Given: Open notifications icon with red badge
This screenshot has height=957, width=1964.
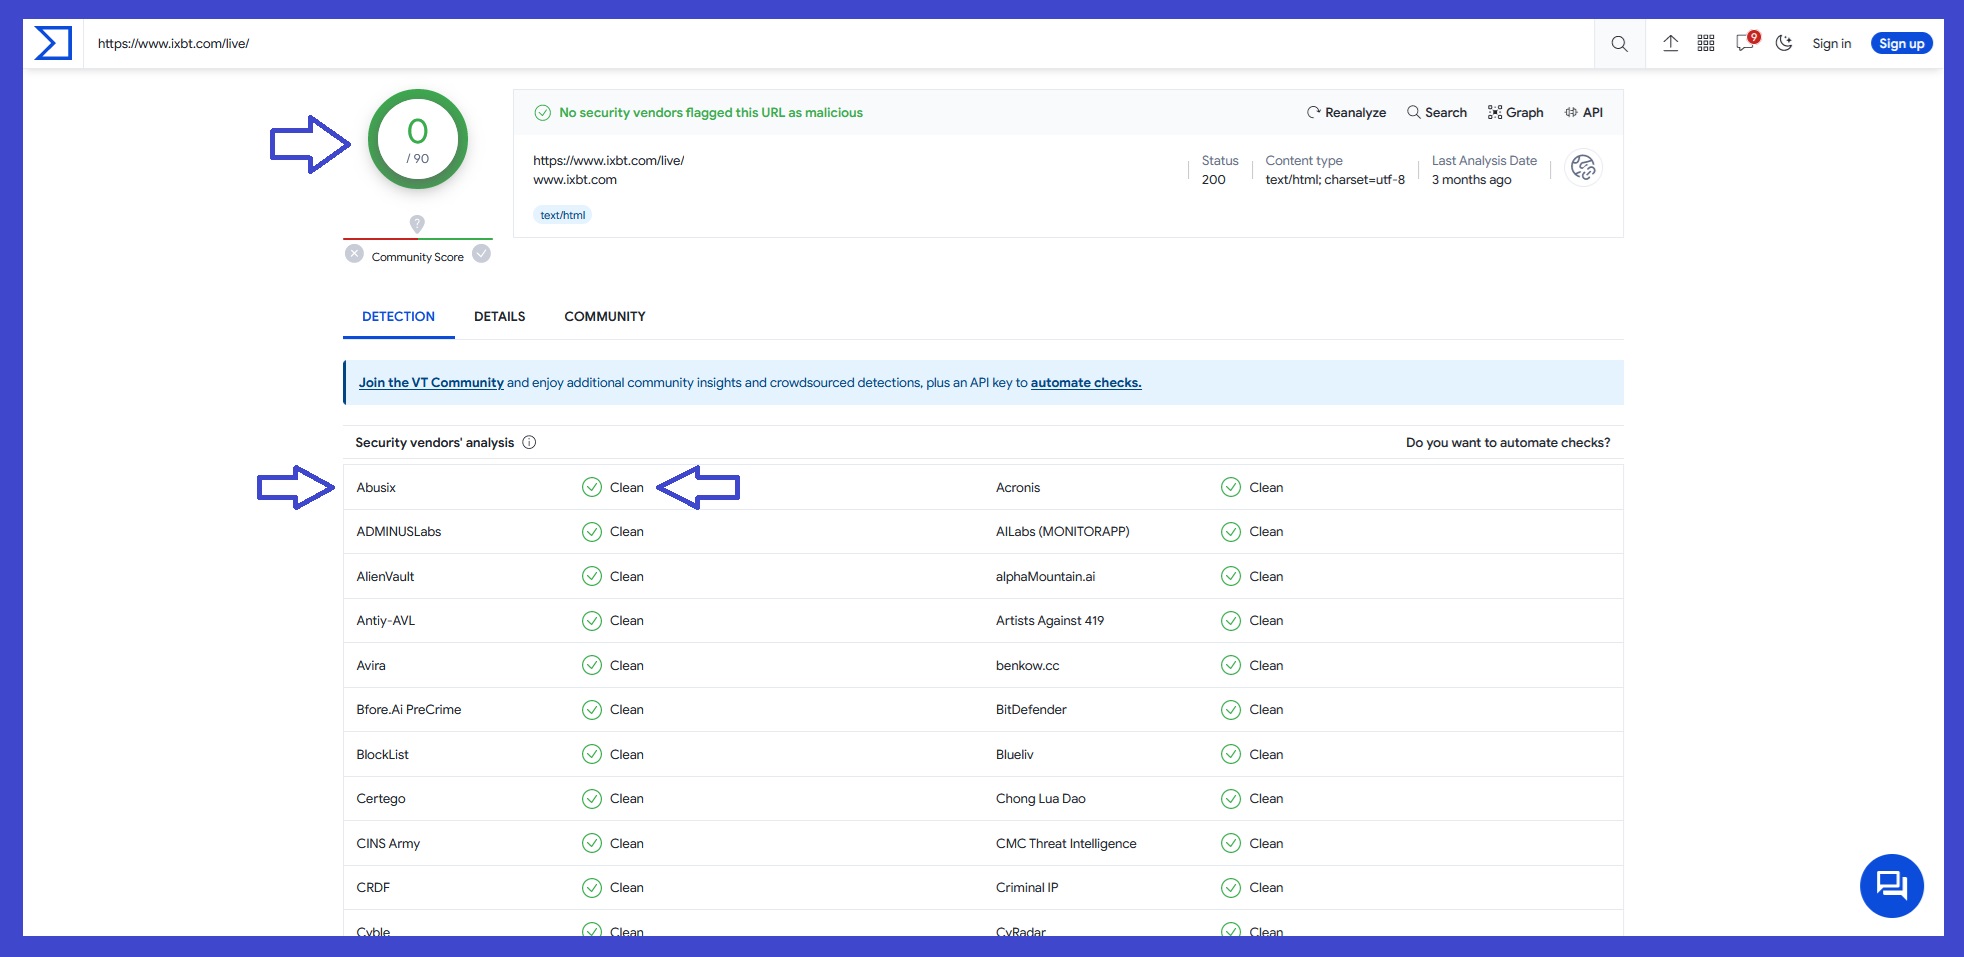Looking at the screenshot, I should tap(1746, 42).
